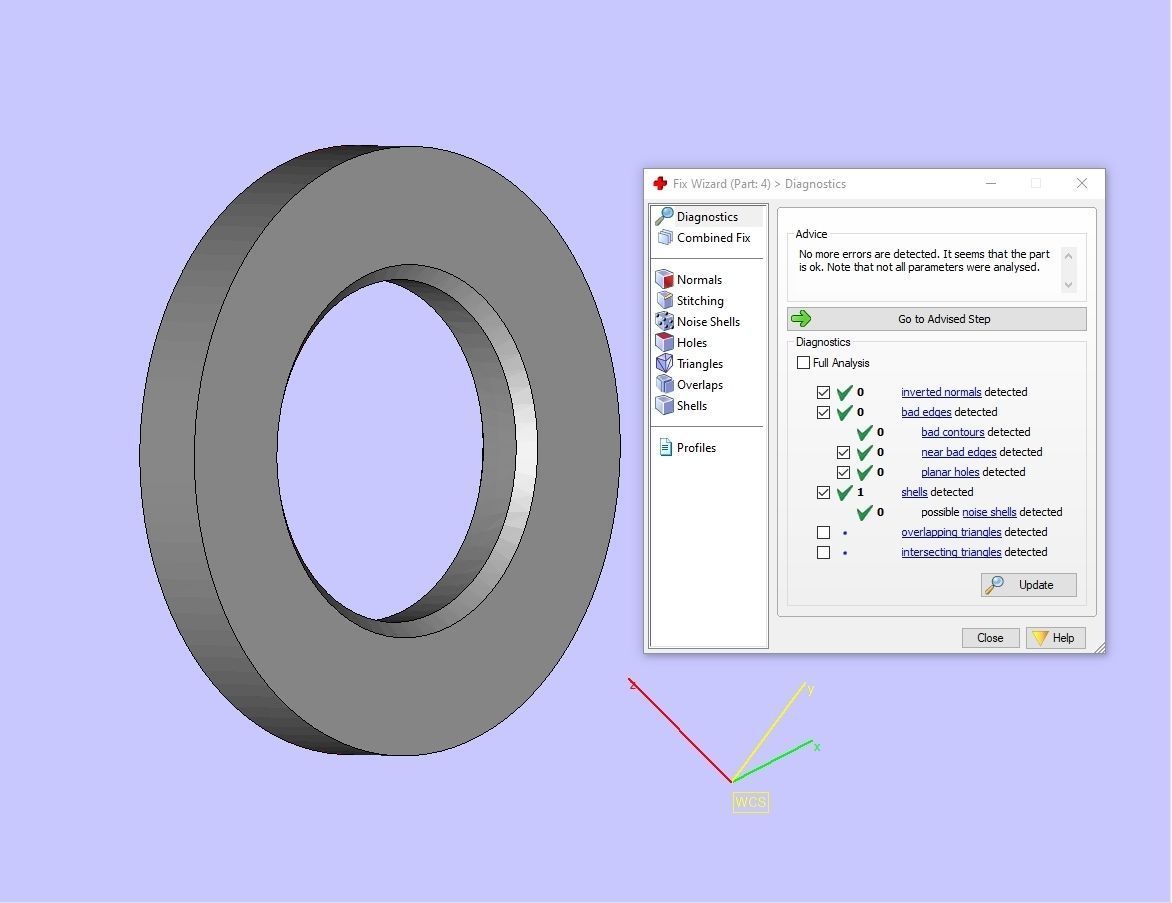The width and height of the screenshot is (1172, 903).
Task: Click the green arrow on Go to Advised Step
Action: click(x=801, y=318)
